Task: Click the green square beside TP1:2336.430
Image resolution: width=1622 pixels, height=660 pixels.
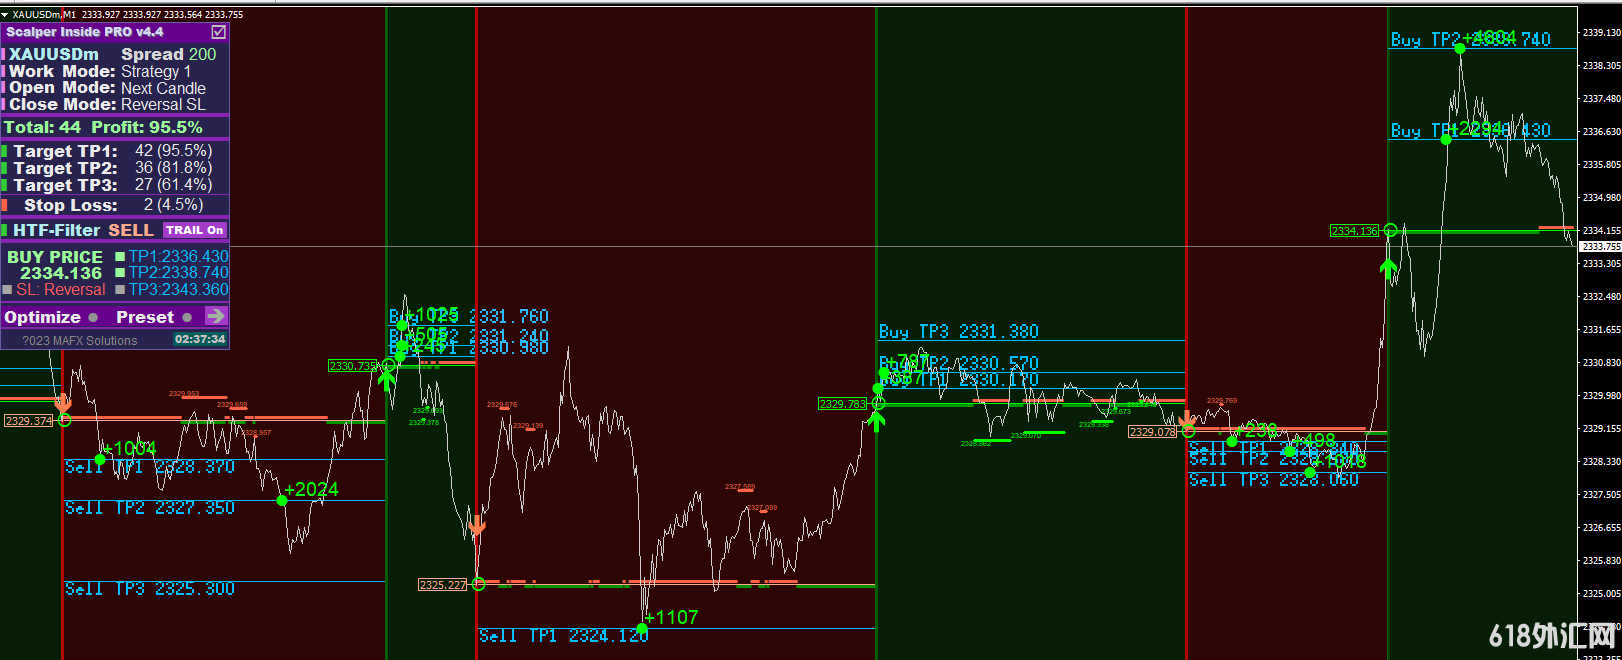Action: point(120,256)
